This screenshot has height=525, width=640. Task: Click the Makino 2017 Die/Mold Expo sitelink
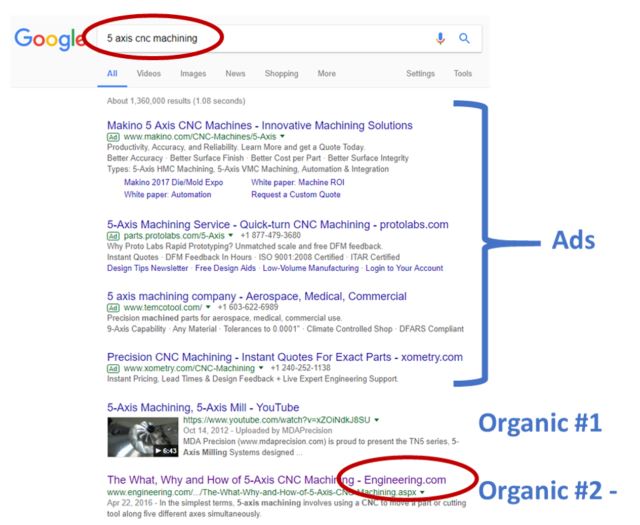point(173,182)
